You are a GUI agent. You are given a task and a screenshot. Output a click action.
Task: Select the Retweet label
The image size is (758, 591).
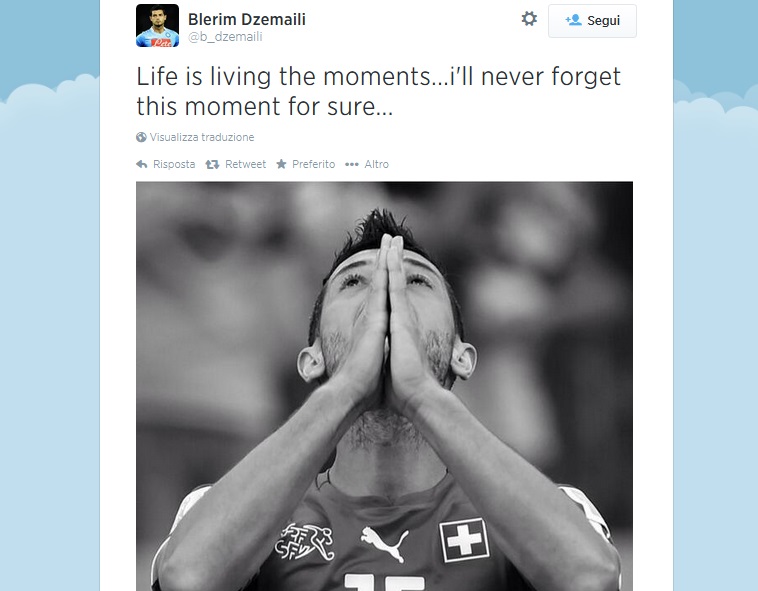[246, 164]
